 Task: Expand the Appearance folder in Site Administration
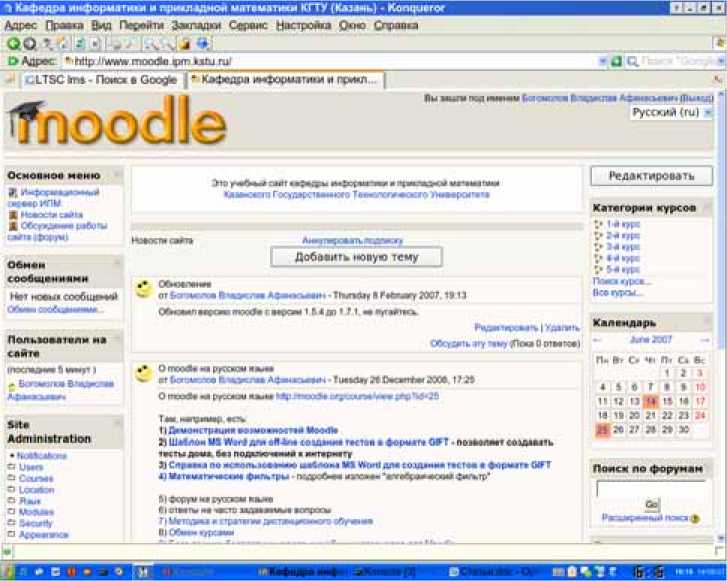pos(12,535)
